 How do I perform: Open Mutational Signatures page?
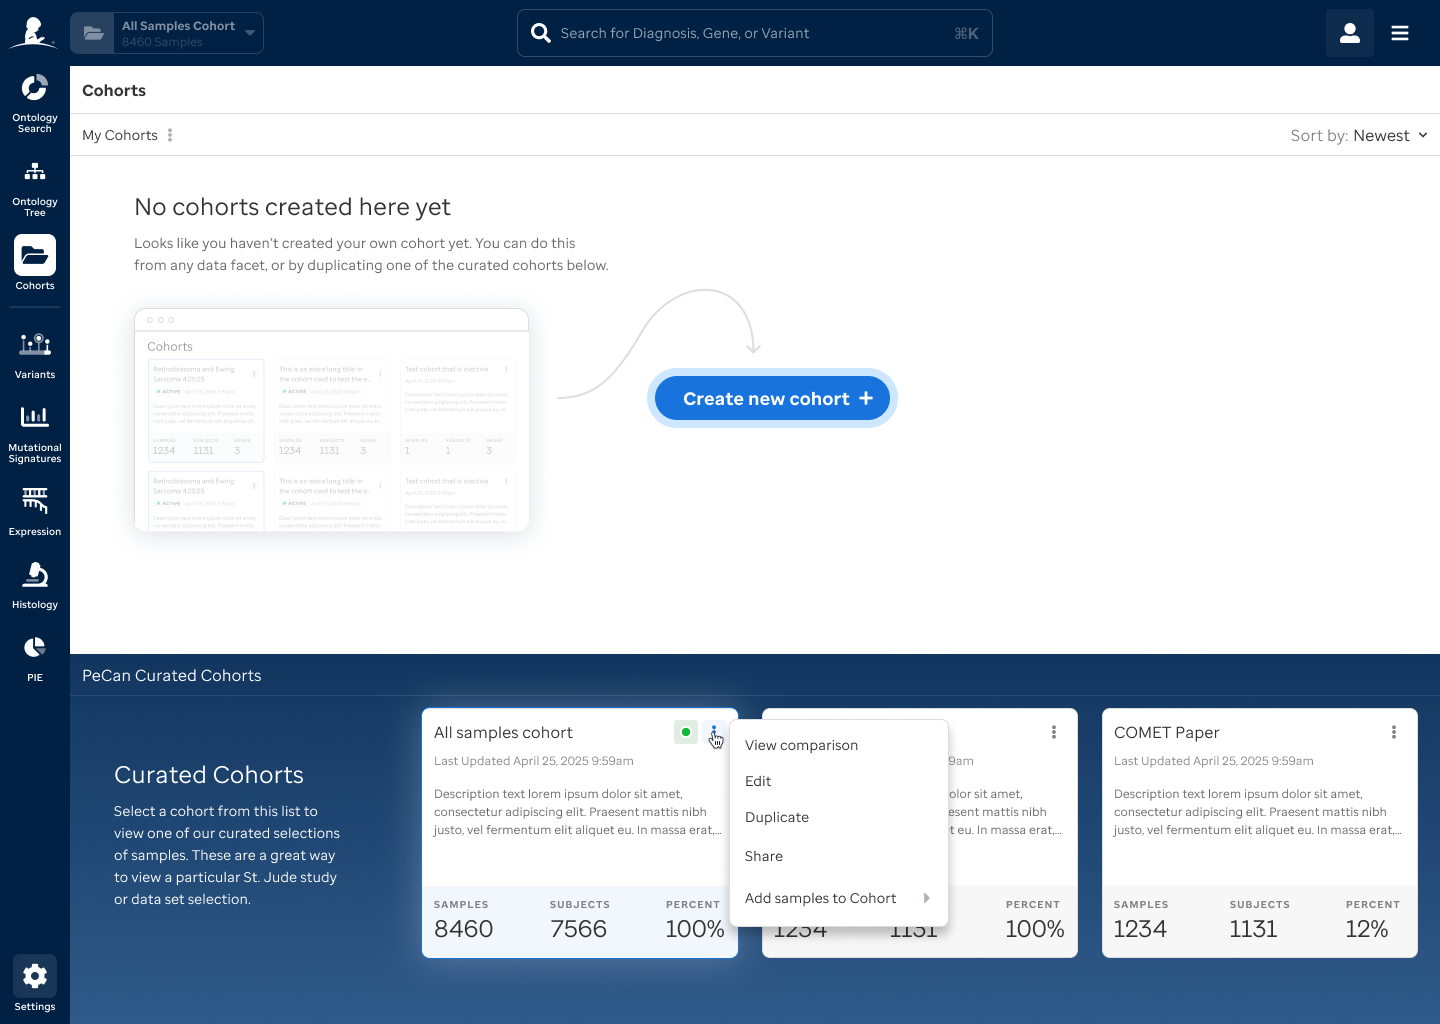click(x=34, y=432)
